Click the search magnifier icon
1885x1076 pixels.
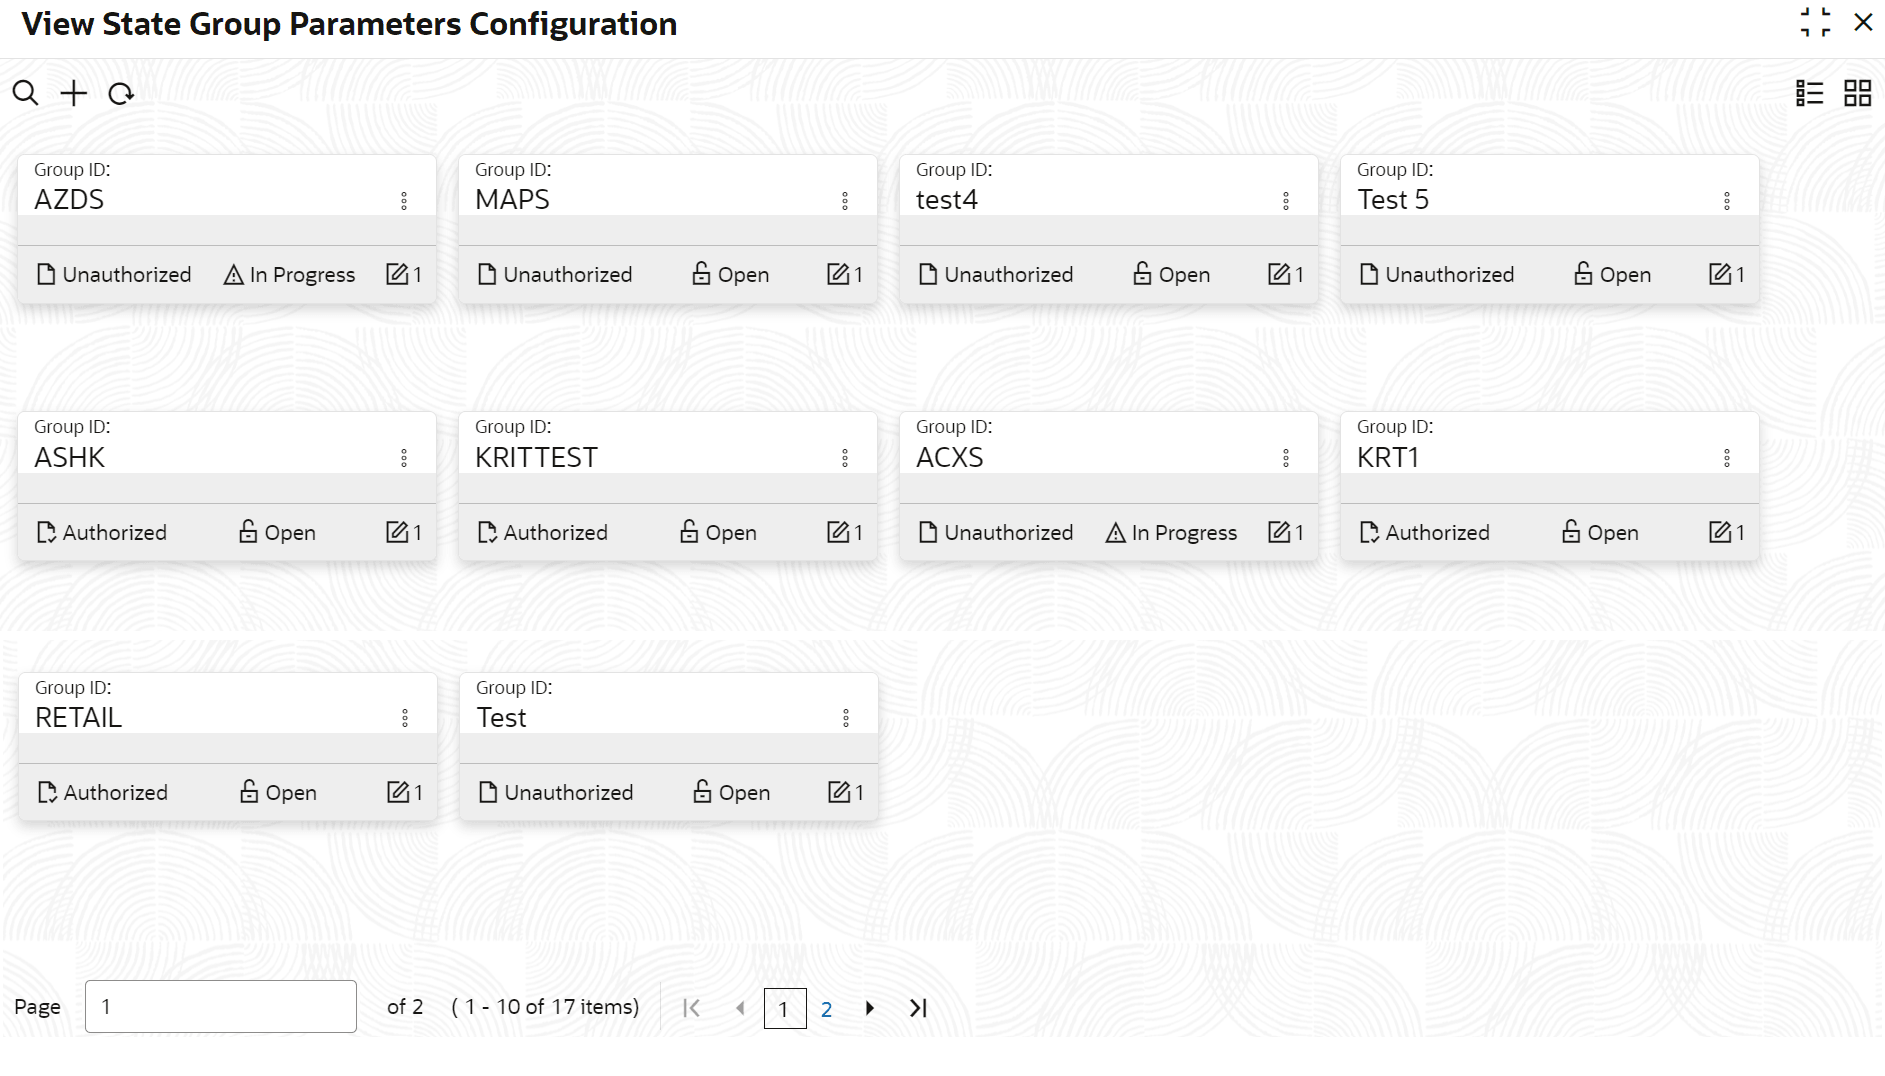25,94
